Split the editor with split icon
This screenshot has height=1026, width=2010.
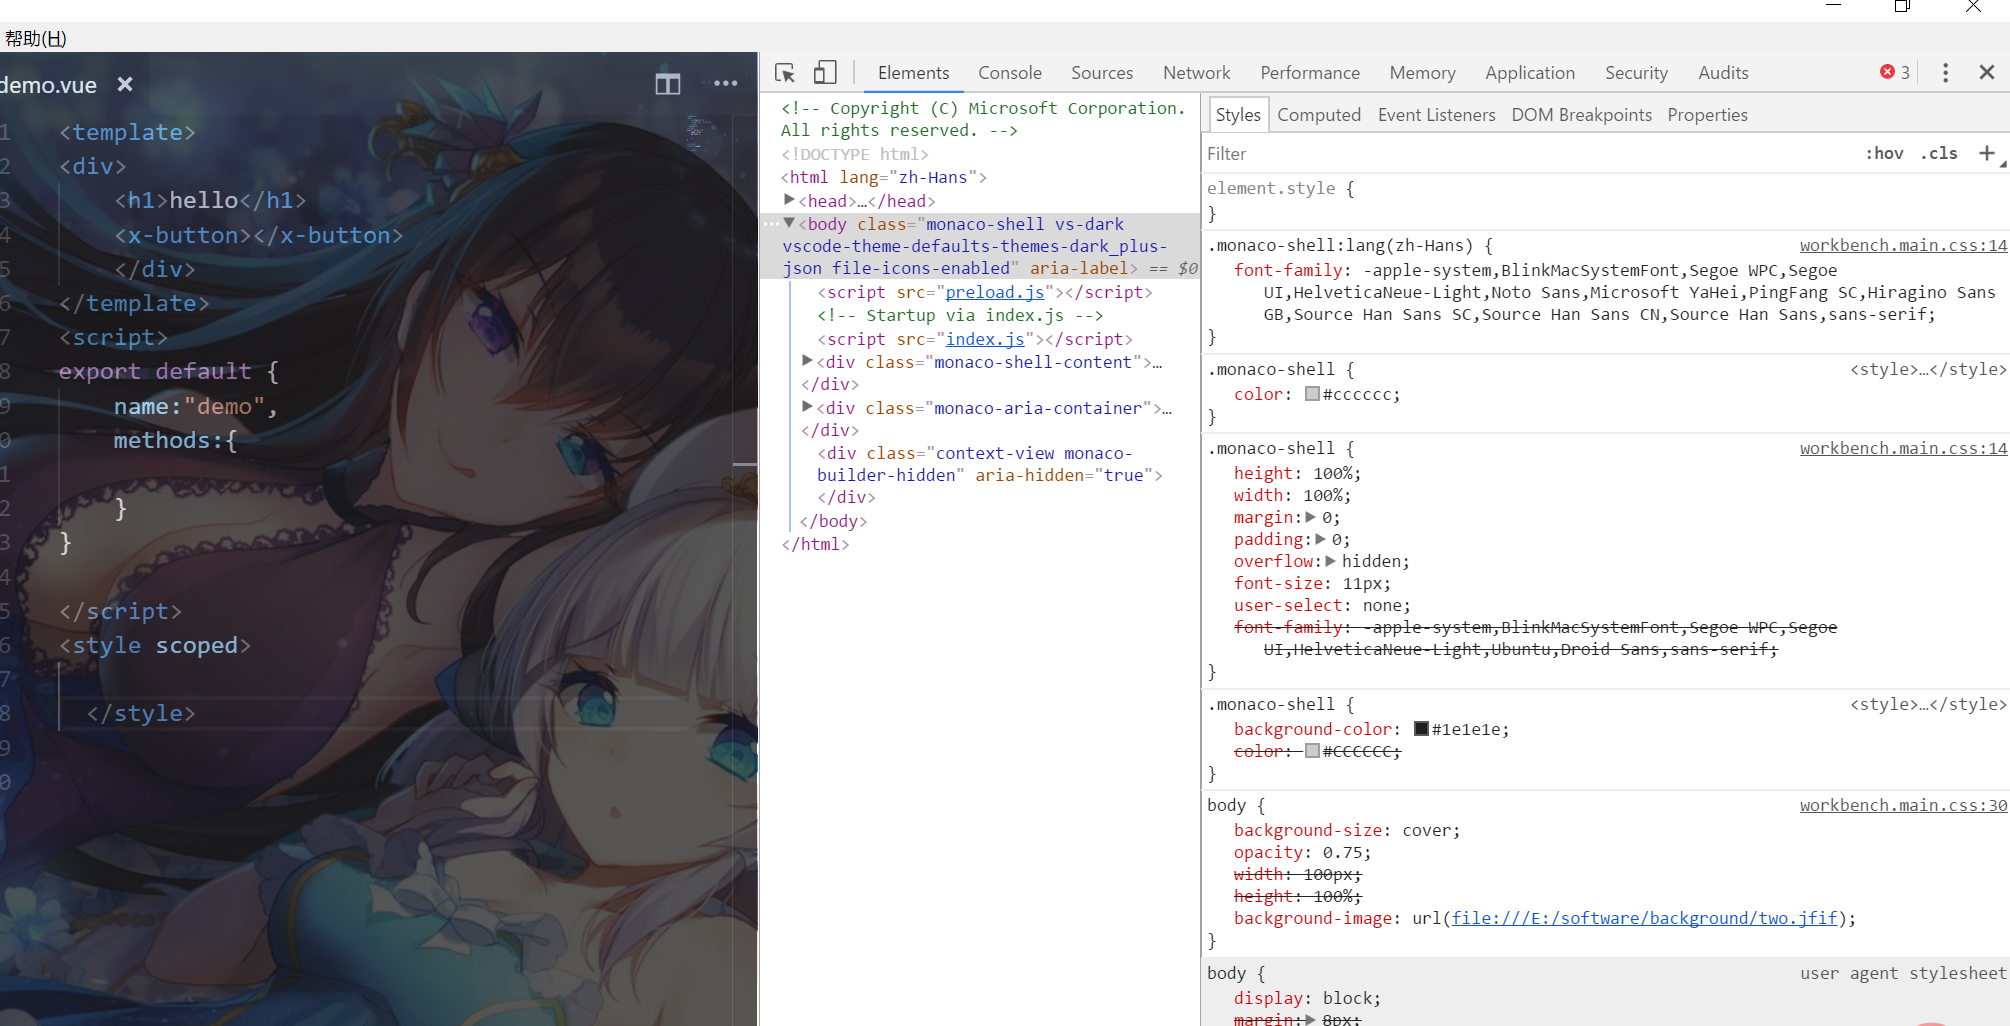[668, 84]
